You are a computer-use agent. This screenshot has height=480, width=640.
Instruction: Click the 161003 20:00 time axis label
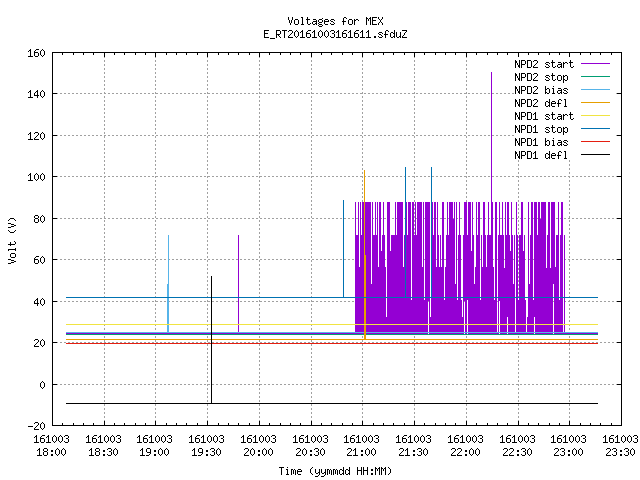click(x=258, y=446)
